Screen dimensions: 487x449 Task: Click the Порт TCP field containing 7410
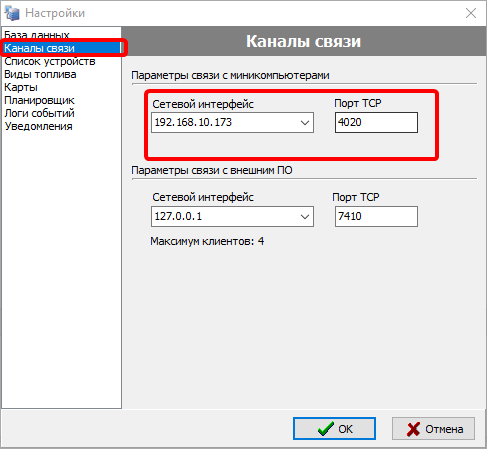[376, 216]
